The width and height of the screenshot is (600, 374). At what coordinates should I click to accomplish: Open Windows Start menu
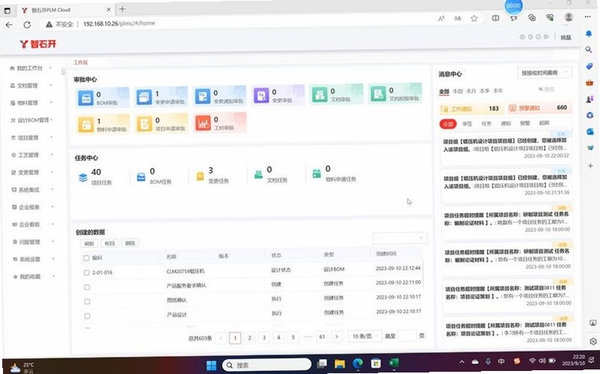[211, 365]
